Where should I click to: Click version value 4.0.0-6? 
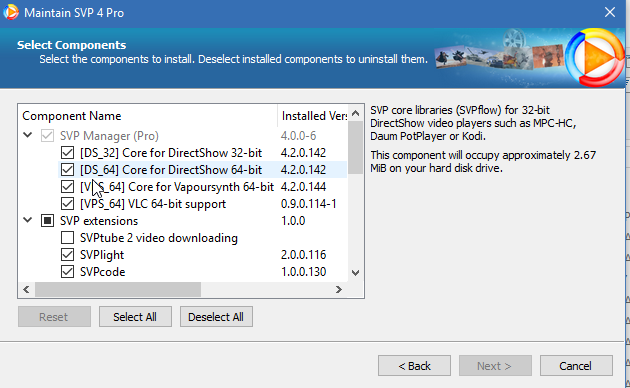tap(299, 136)
